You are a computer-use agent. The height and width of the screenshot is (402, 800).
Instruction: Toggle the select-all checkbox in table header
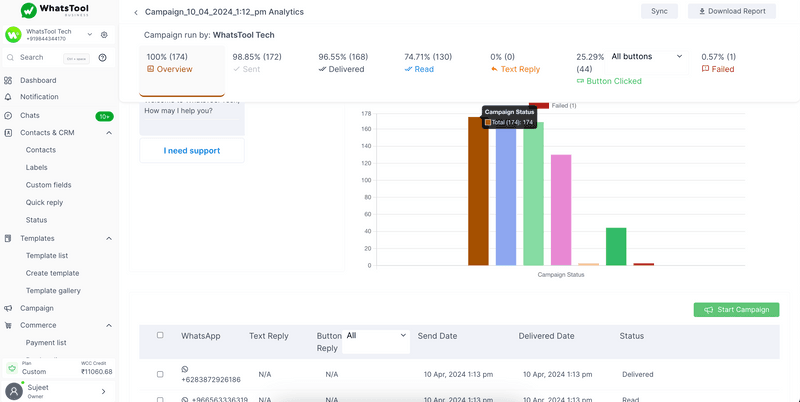(160, 336)
